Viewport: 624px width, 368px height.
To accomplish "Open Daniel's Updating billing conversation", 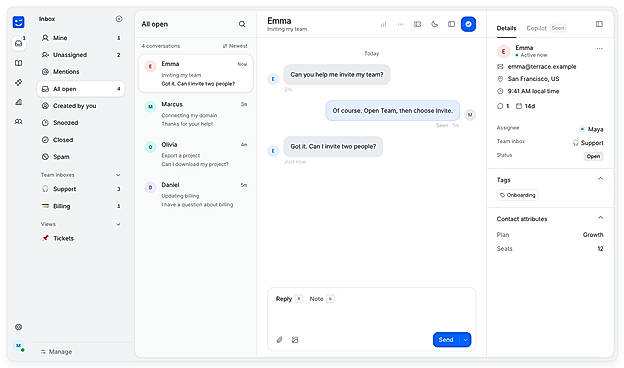I will [x=196, y=195].
